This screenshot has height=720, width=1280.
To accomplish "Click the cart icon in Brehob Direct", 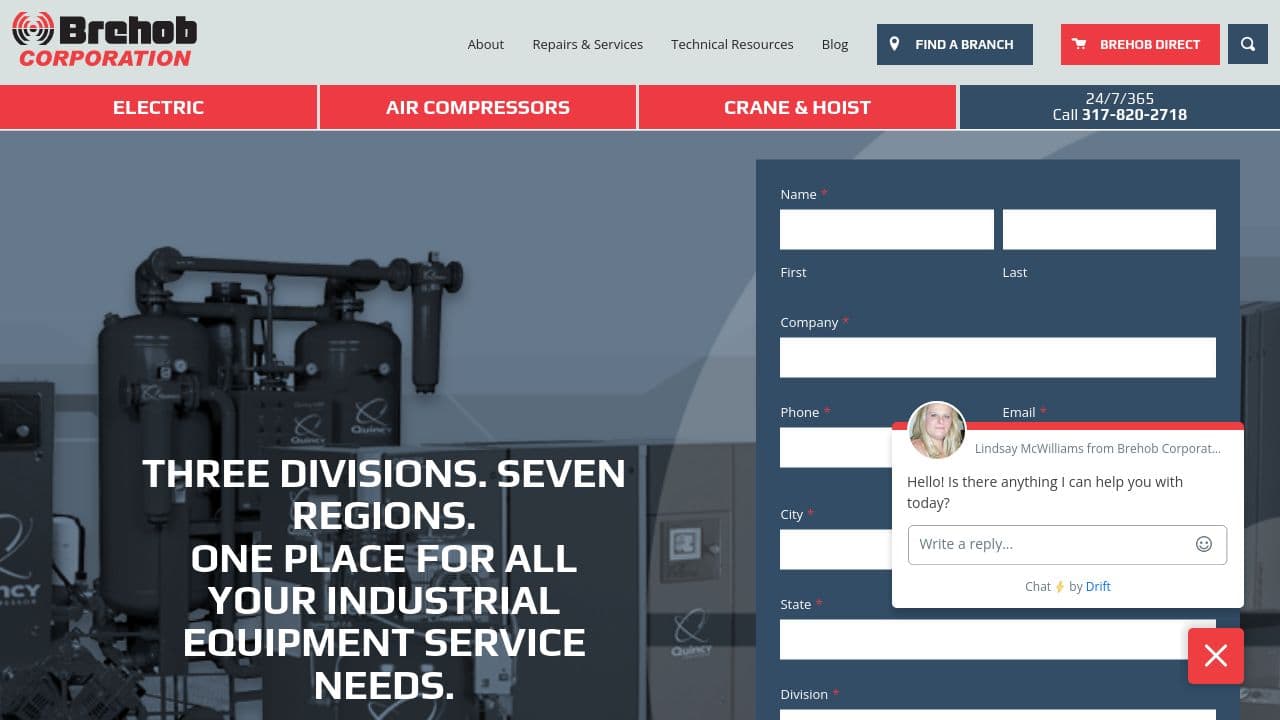I will (x=1079, y=44).
